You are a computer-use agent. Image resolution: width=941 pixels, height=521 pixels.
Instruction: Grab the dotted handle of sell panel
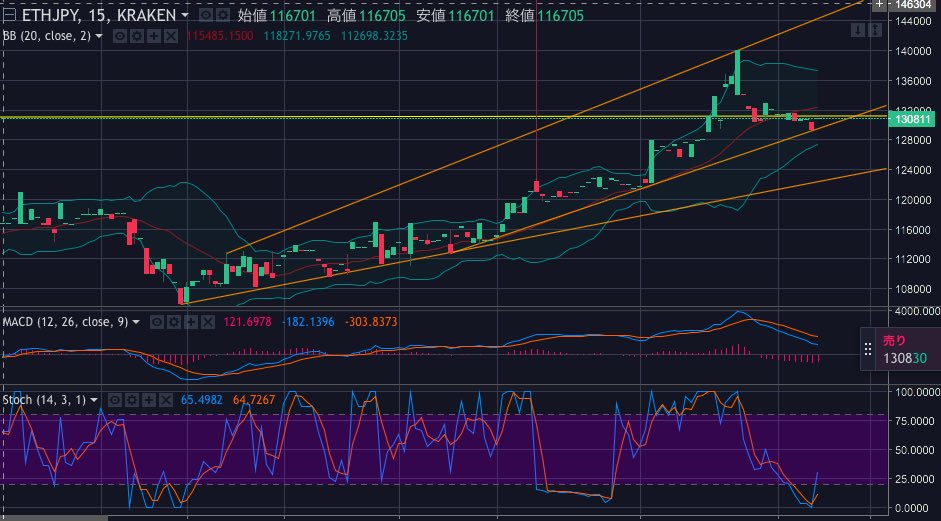(x=868, y=349)
